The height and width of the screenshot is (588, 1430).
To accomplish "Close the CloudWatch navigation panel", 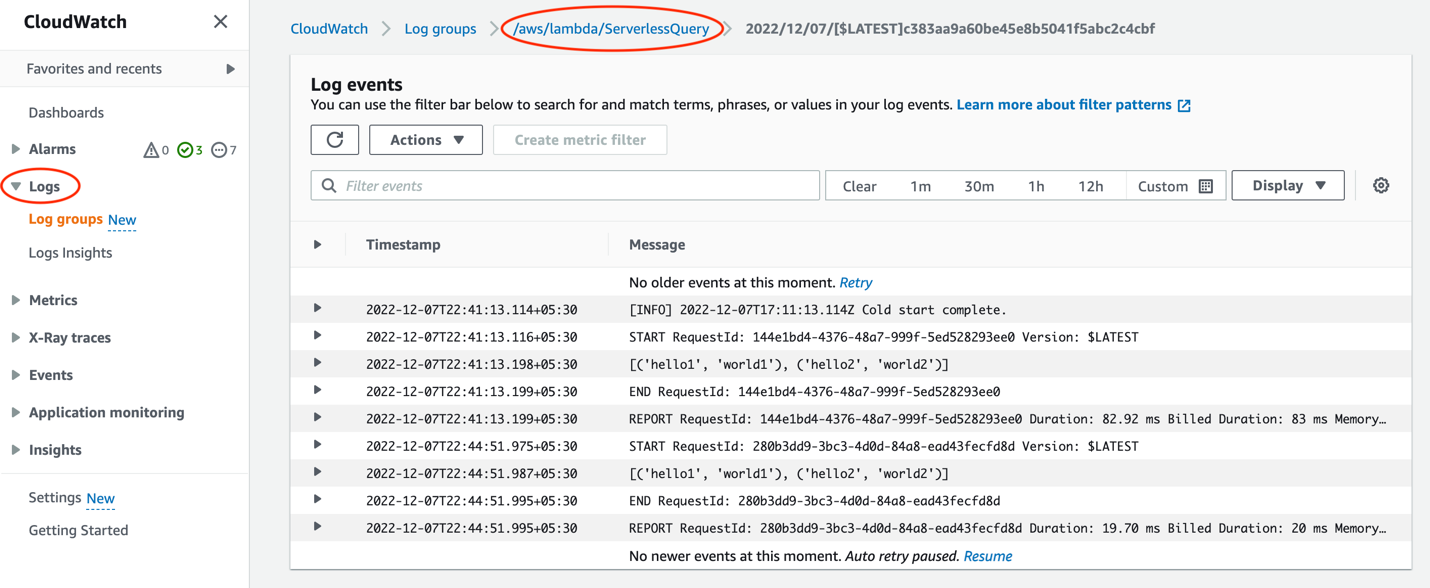I will [220, 22].
